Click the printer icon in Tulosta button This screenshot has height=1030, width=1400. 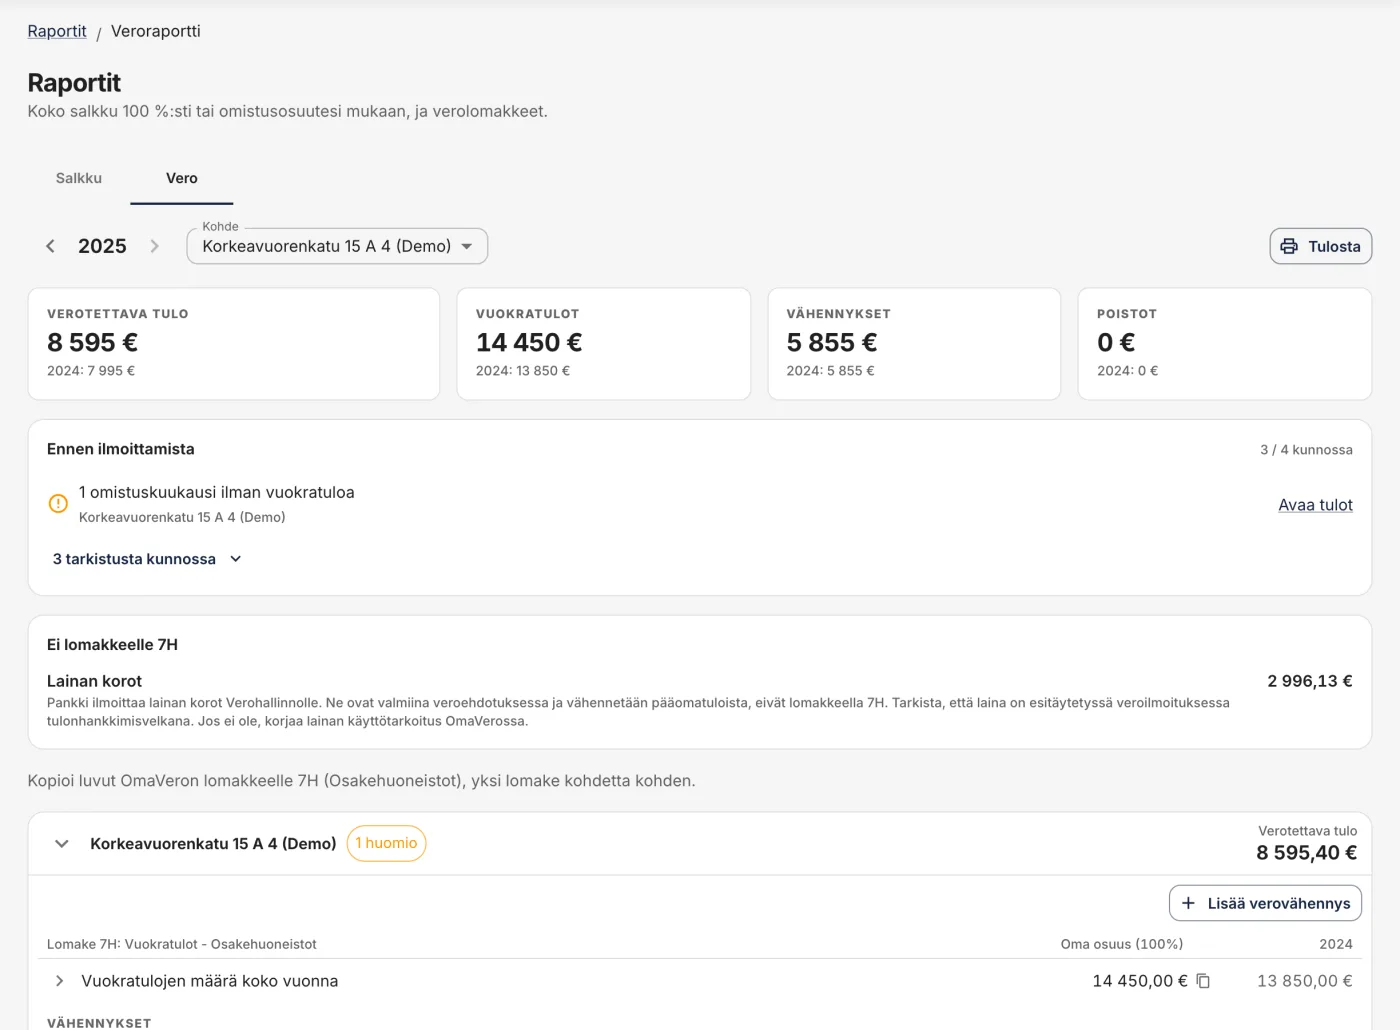click(x=1289, y=246)
